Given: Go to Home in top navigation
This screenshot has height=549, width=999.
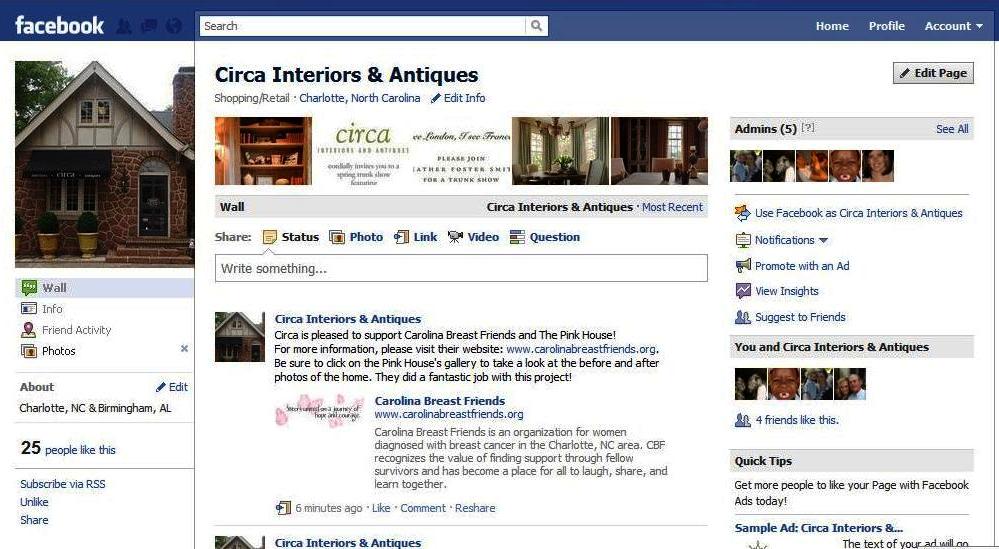Looking at the screenshot, I should [832, 26].
